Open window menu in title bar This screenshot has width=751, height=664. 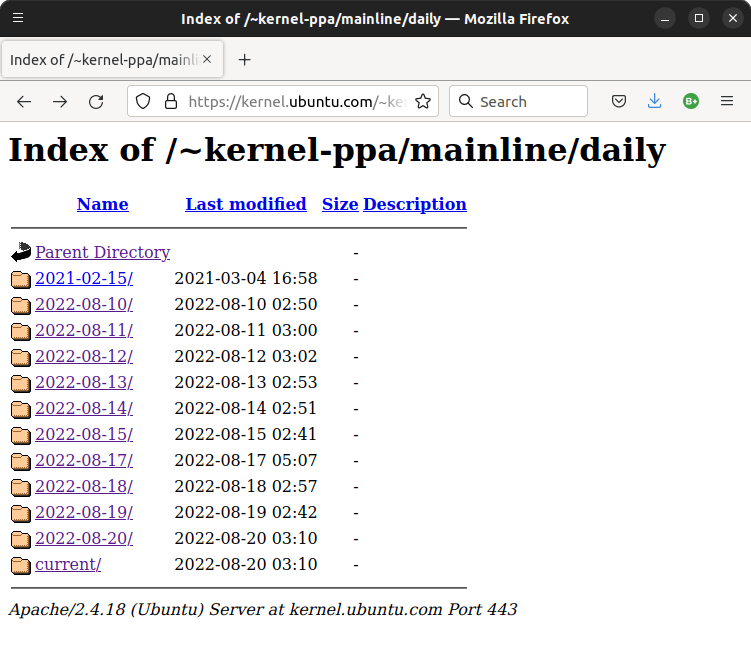(x=18, y=18)
